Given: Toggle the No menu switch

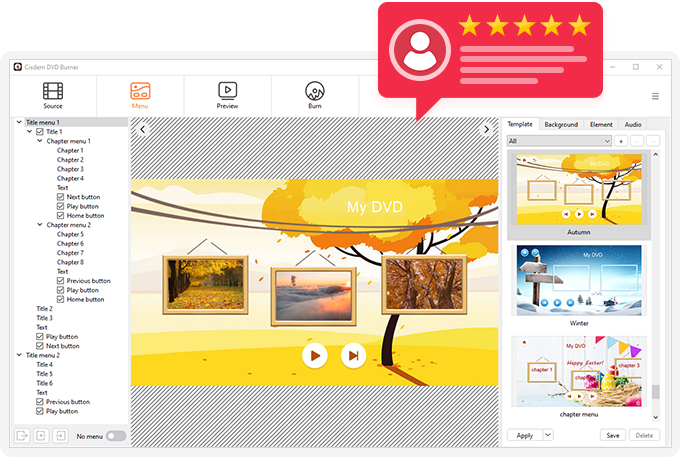Looking at the screenshot, I should pos(116,435).
